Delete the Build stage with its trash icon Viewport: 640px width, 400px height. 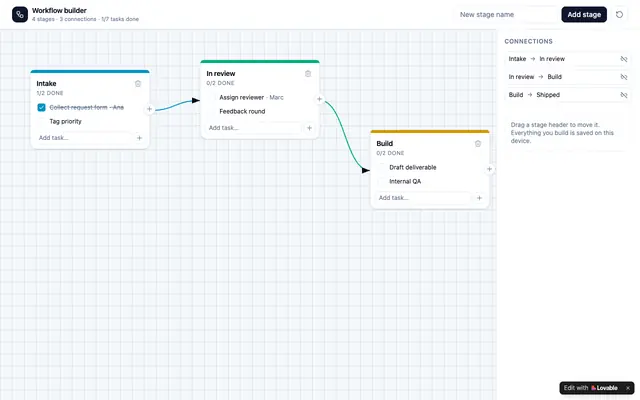tap(478, 144)
